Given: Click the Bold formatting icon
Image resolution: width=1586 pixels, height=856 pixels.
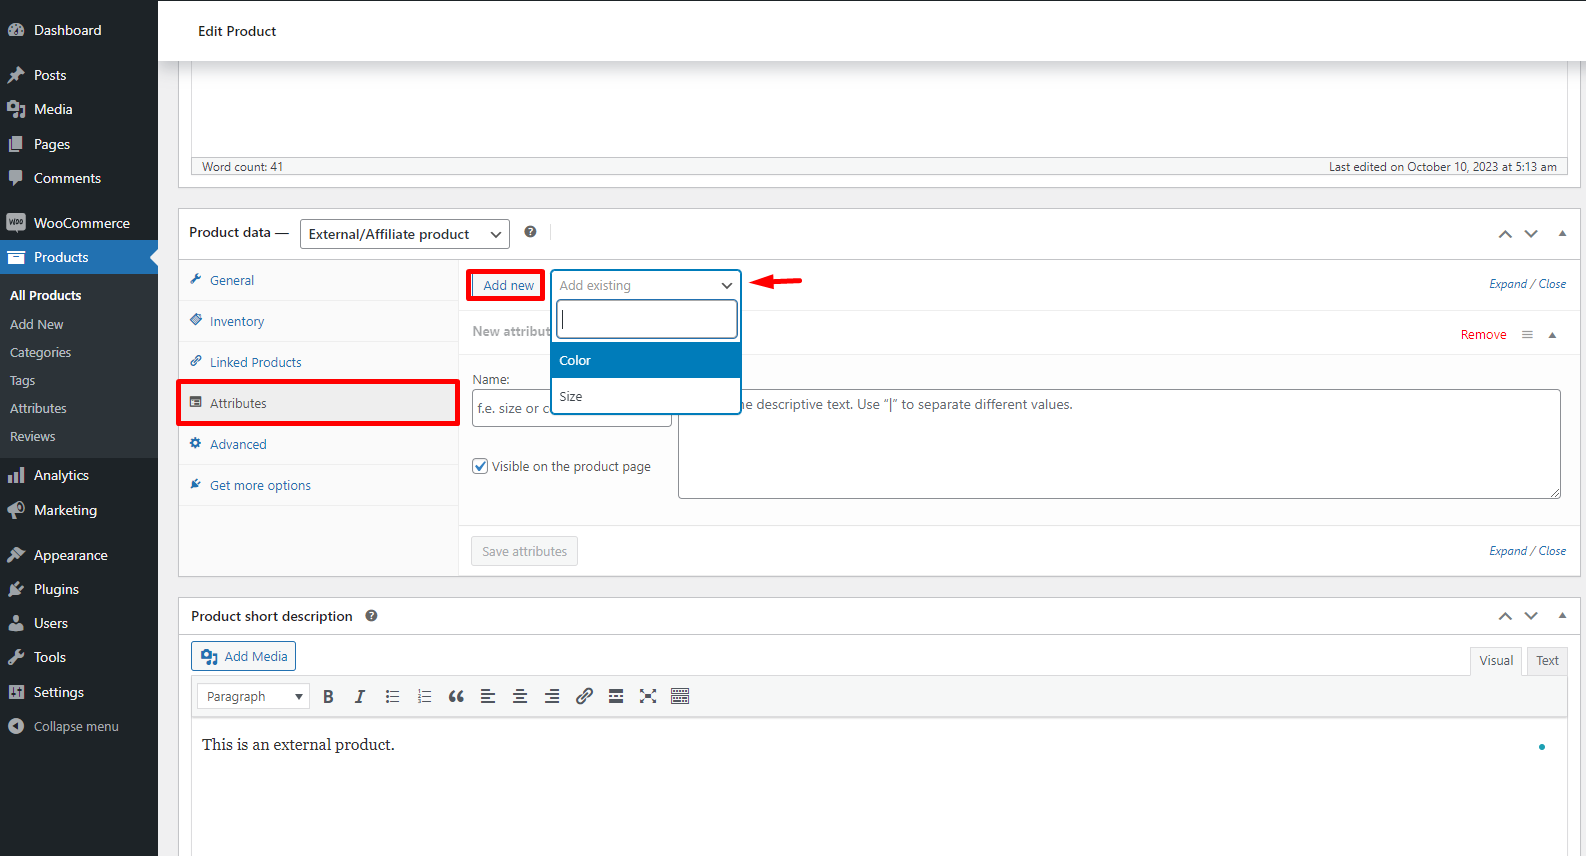Looking at the screenshot, I should click(328, 696).
